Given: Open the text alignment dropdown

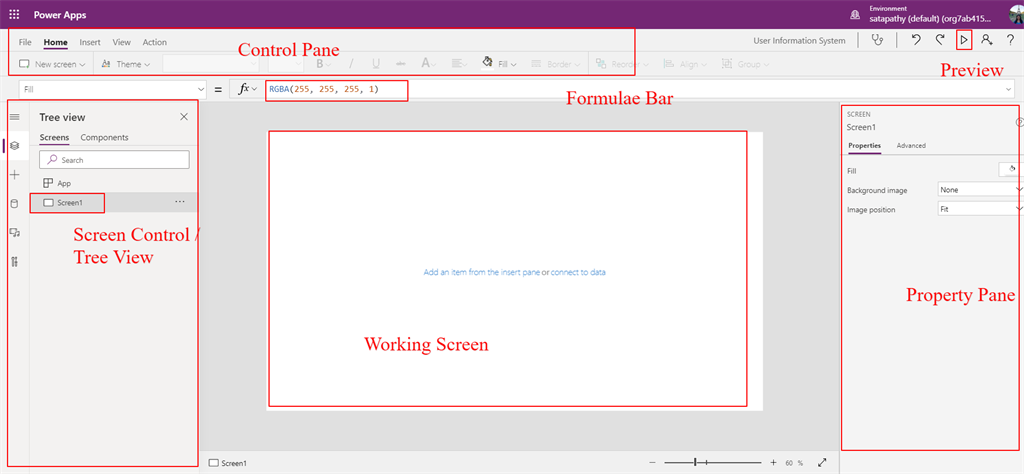Looking at the screenshot, I should [x=460, y=64].
